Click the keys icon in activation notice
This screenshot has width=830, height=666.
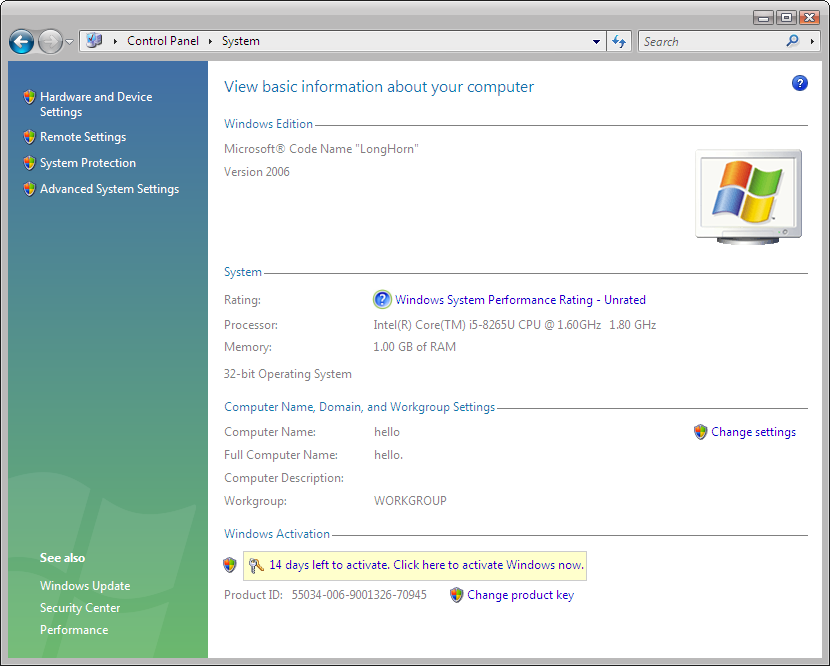tap(256, 565)
